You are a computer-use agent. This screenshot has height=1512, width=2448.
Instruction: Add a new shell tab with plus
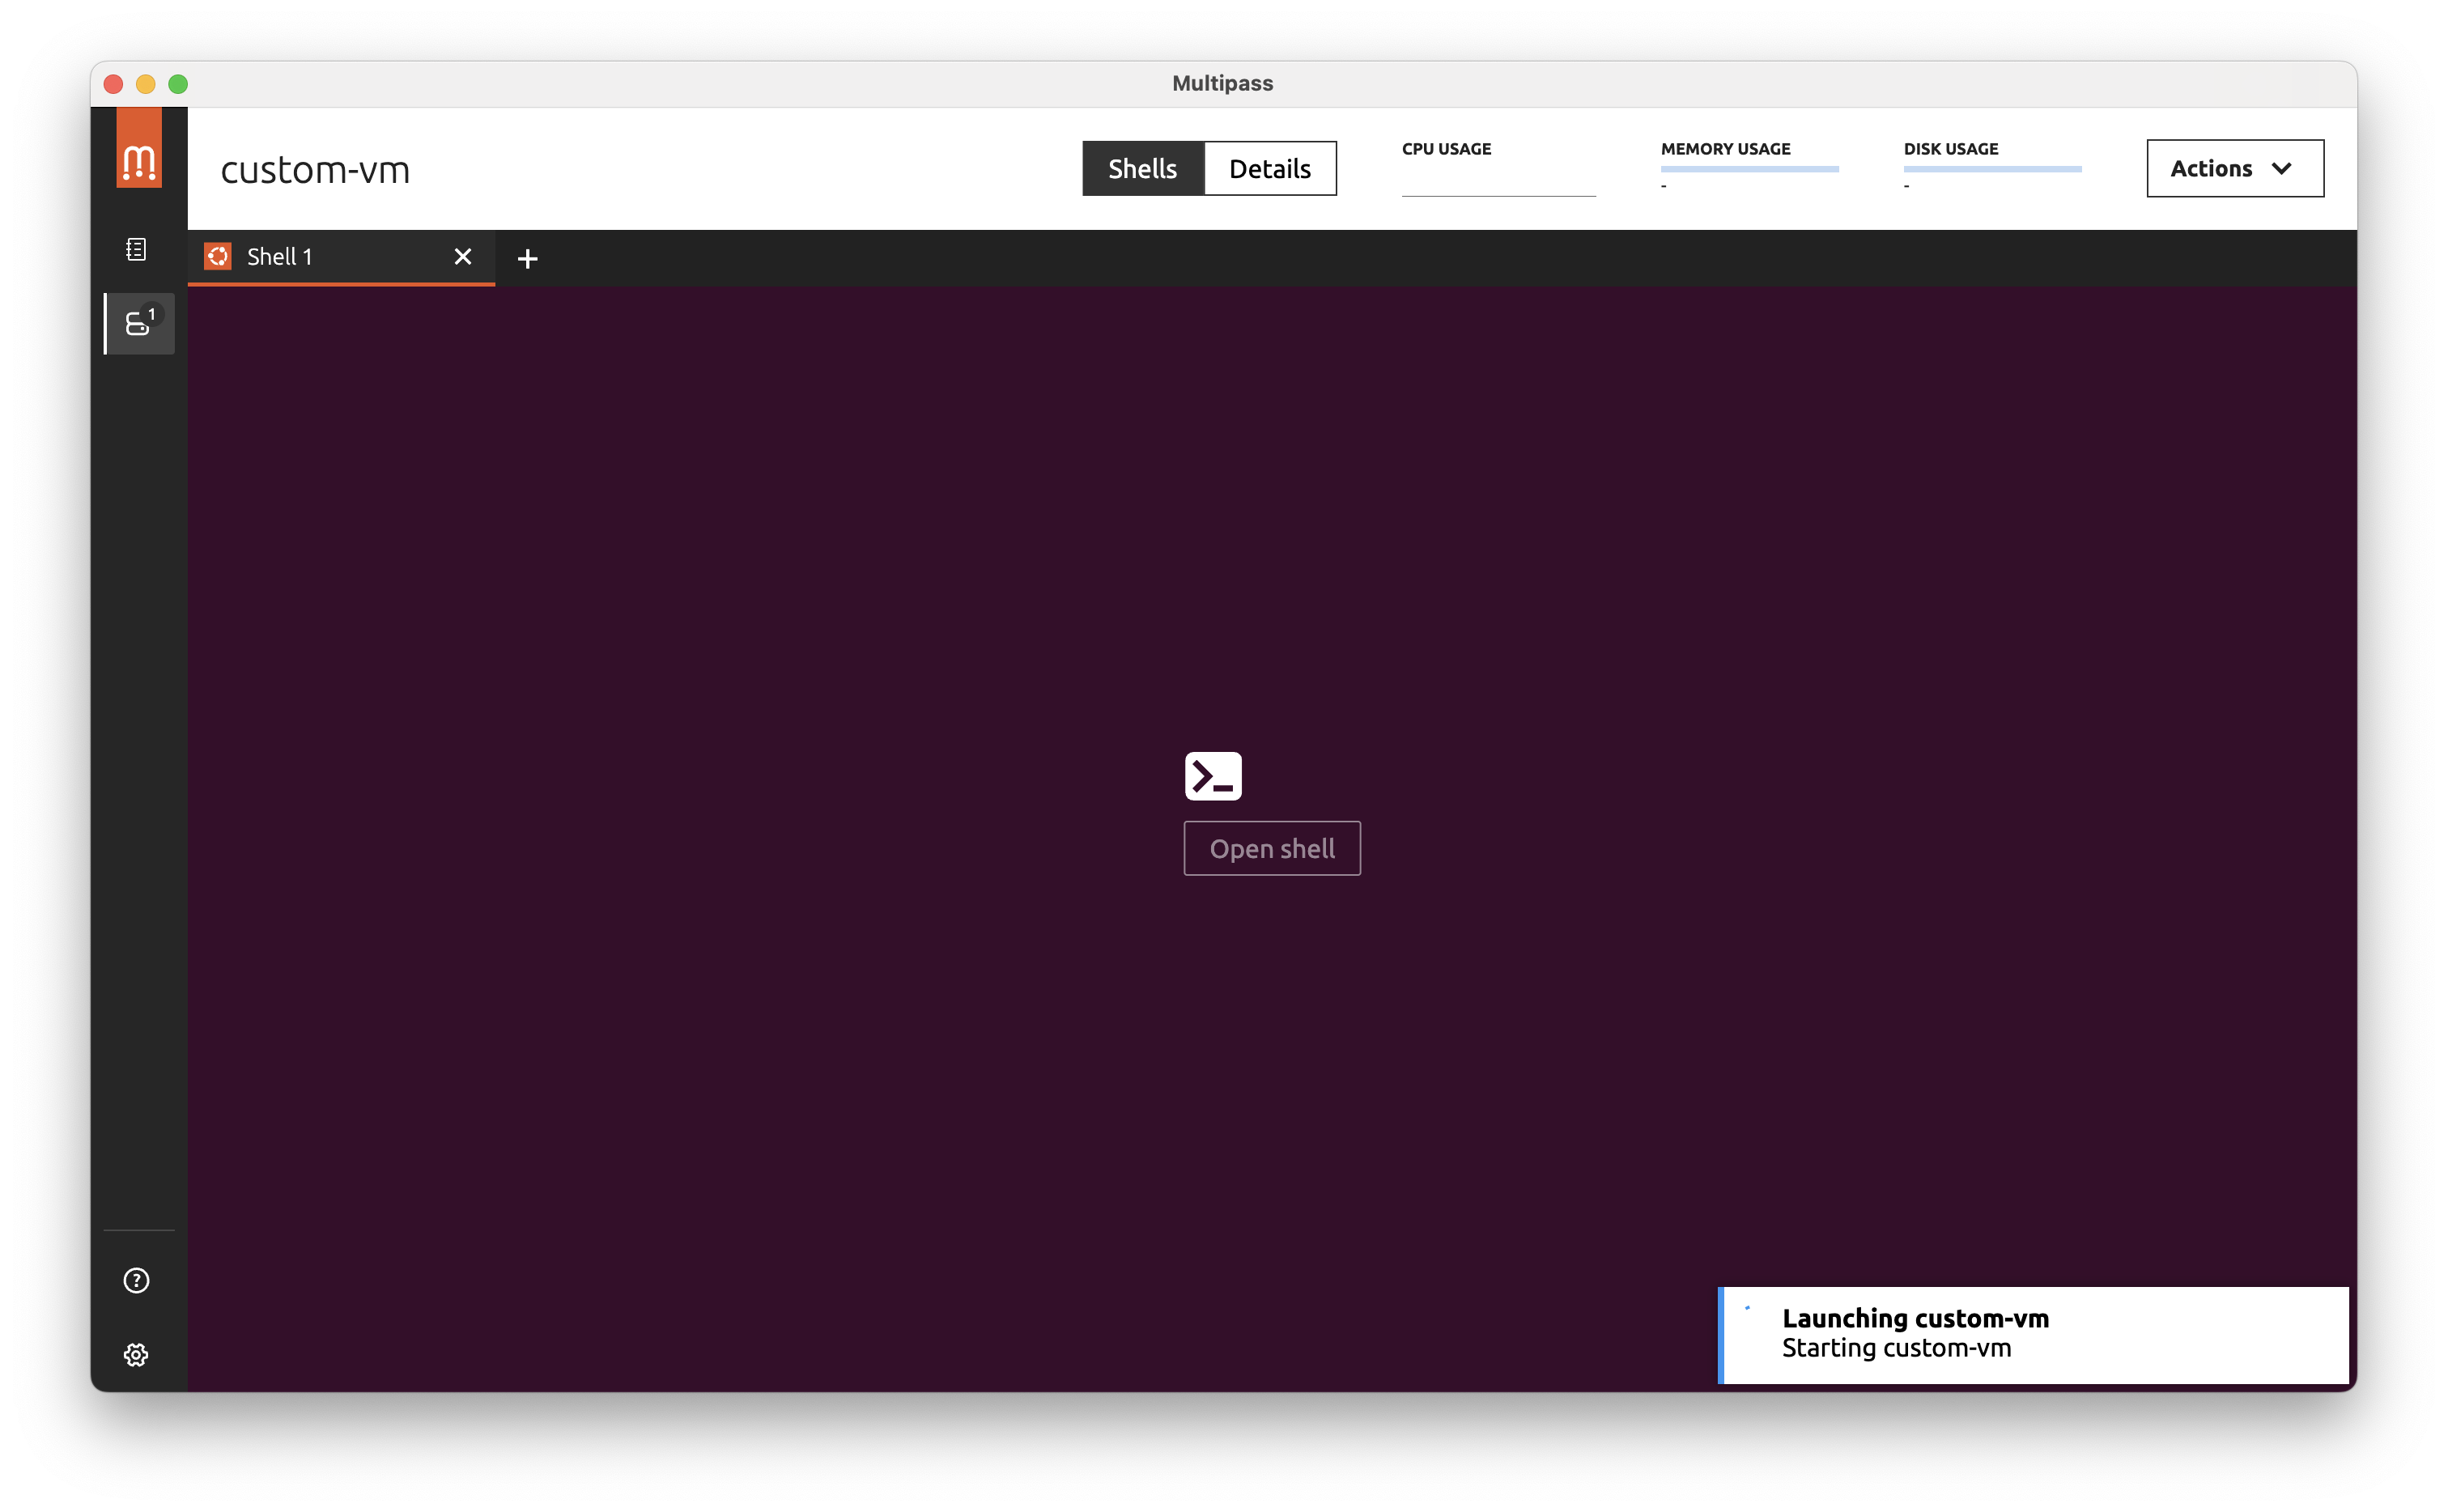coord(528,259)
